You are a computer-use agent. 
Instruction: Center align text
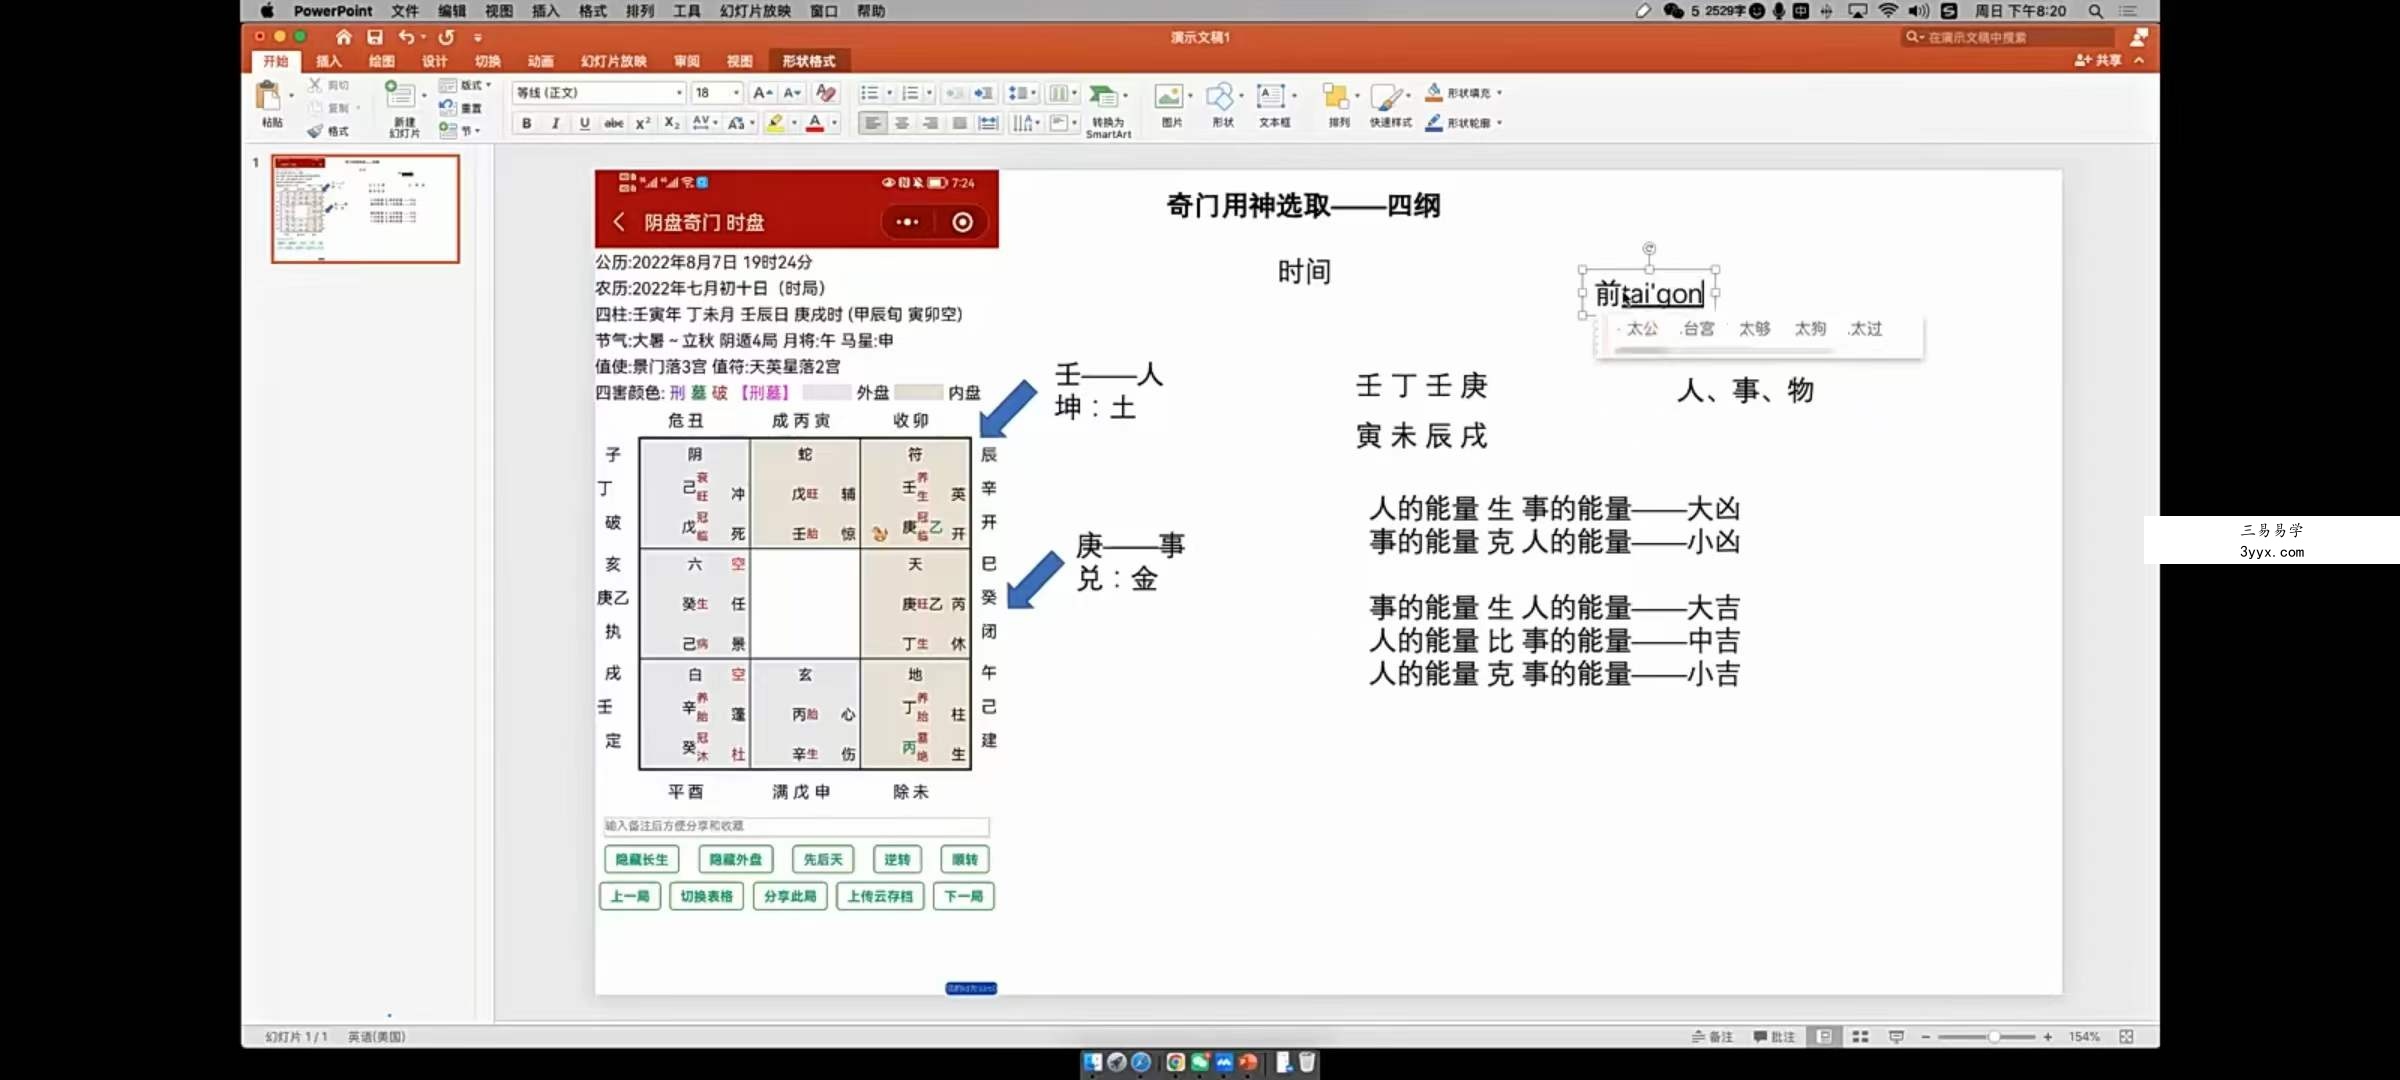tap(902, 123)
